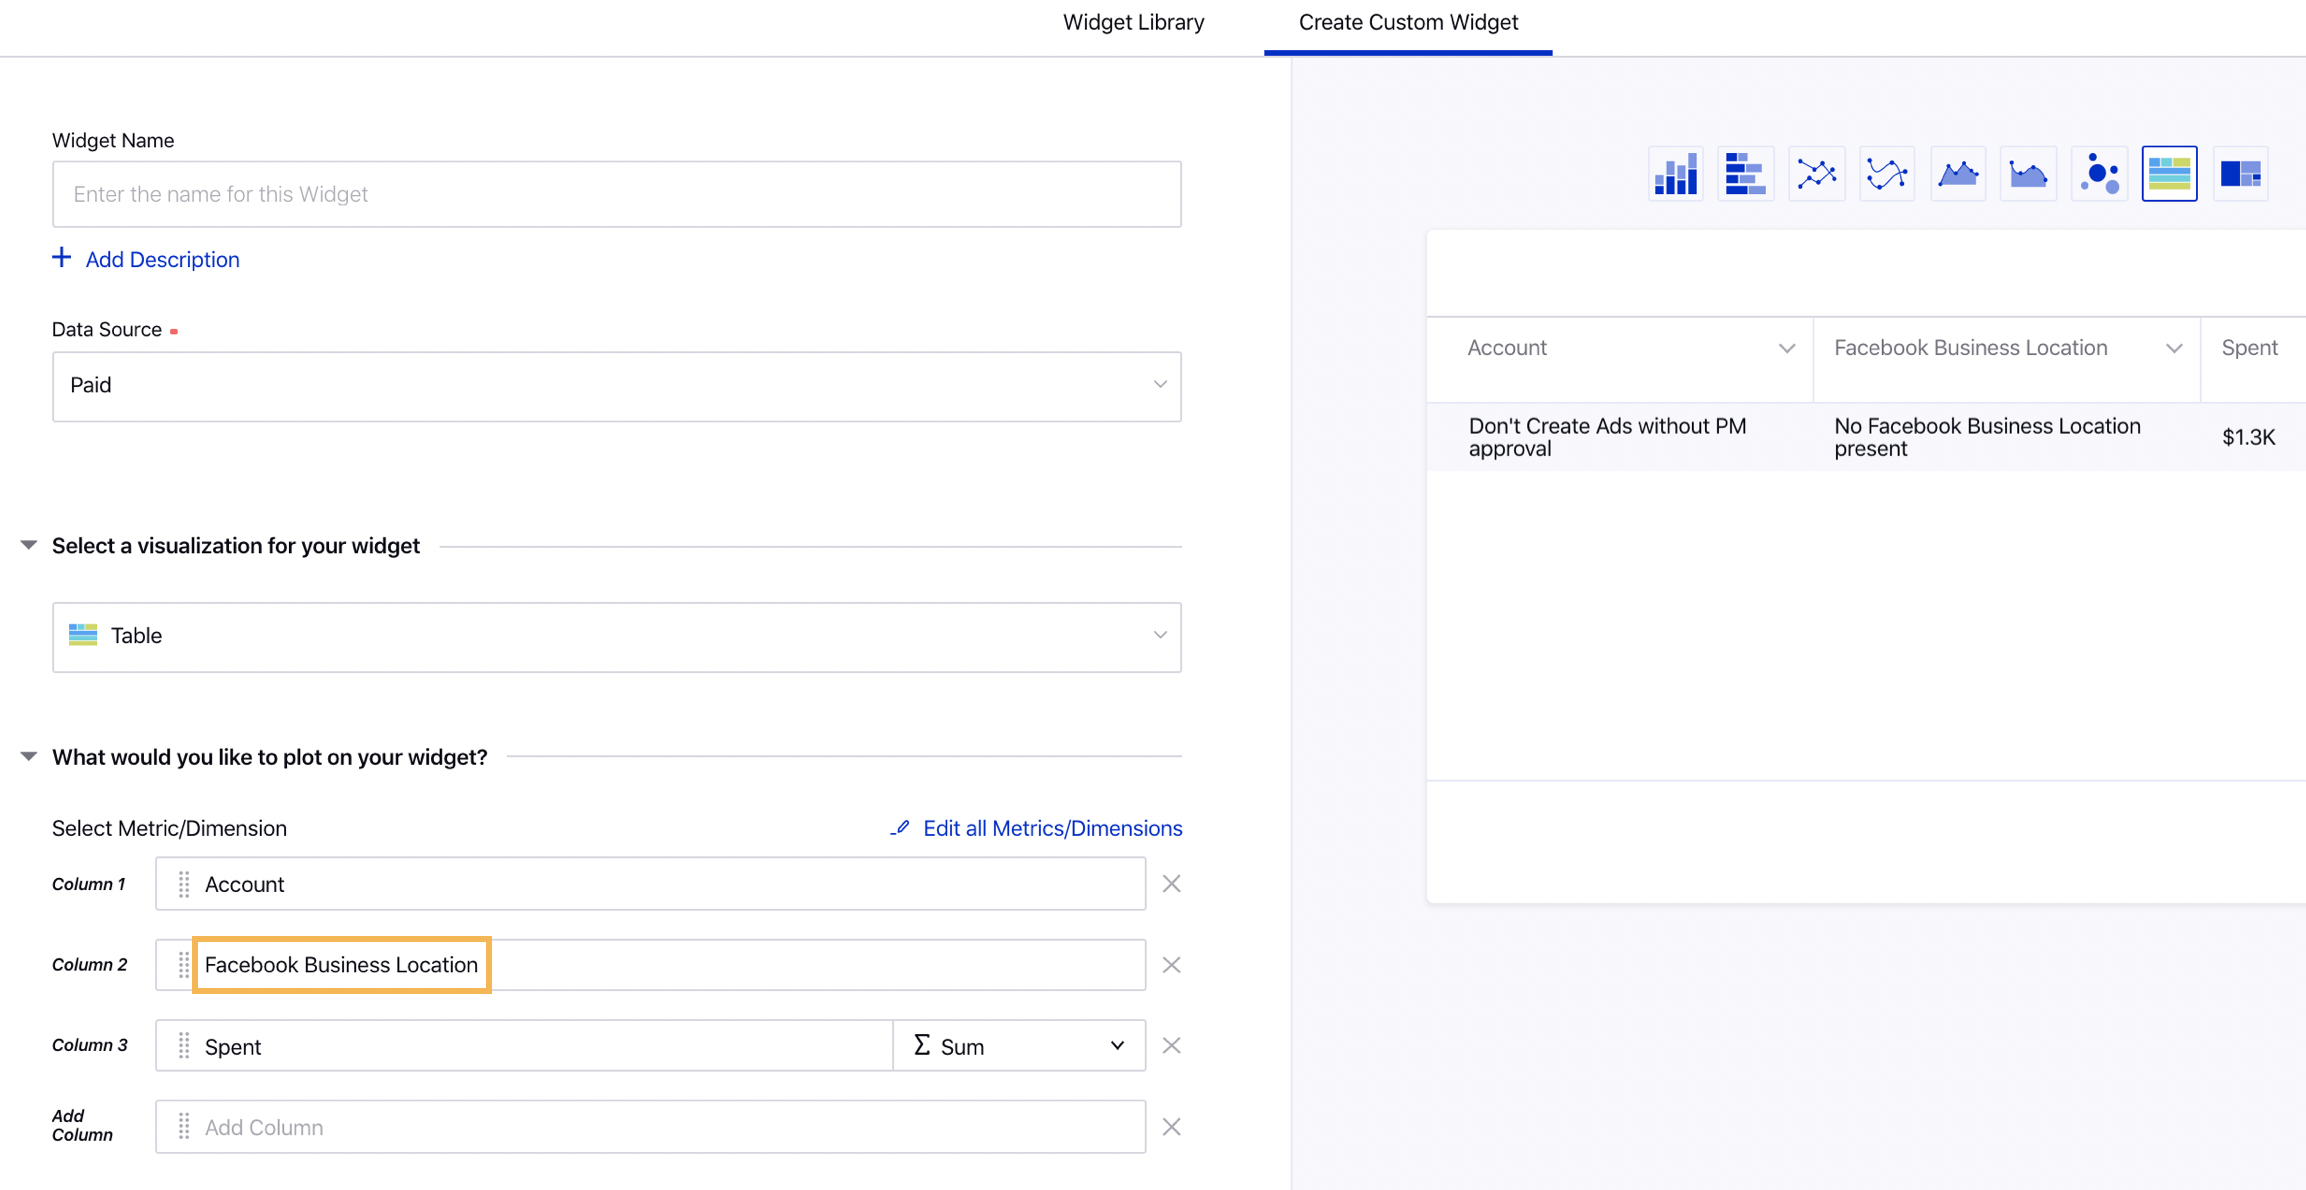The height and width of the screenshot is (1190, 2306).
Task: Grab the drag handle of Facebook Business Location
Action: pyautogui.click(x=184, y=965)
